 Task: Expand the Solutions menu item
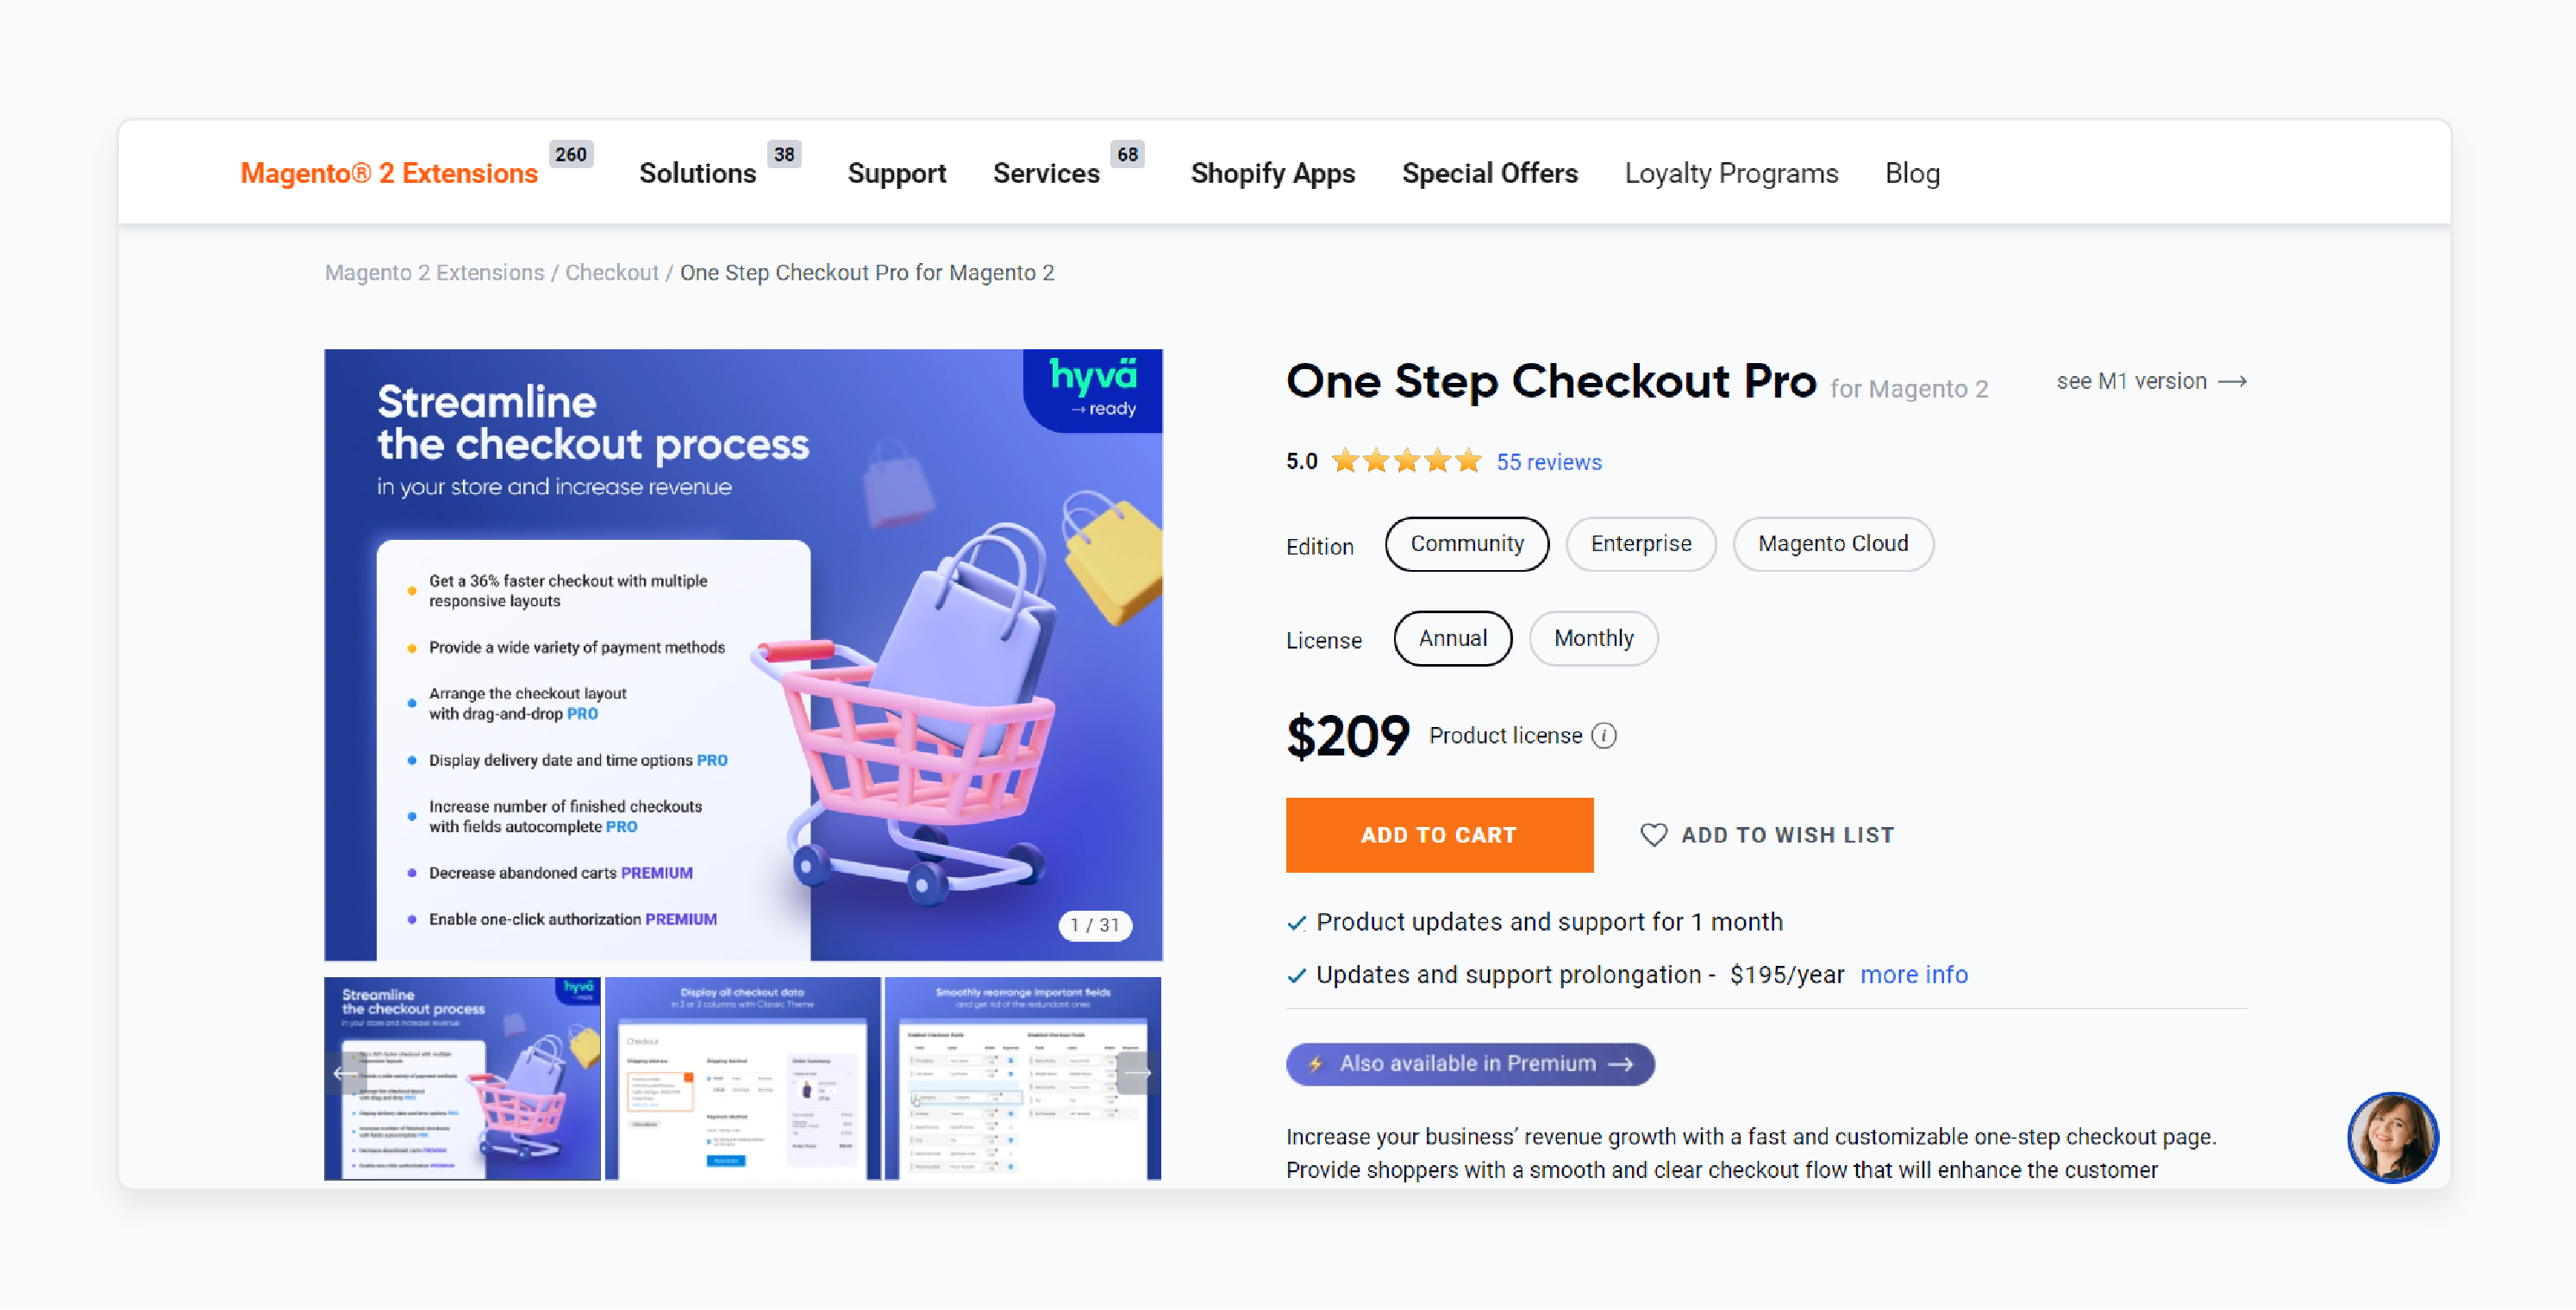coord(697,172)
